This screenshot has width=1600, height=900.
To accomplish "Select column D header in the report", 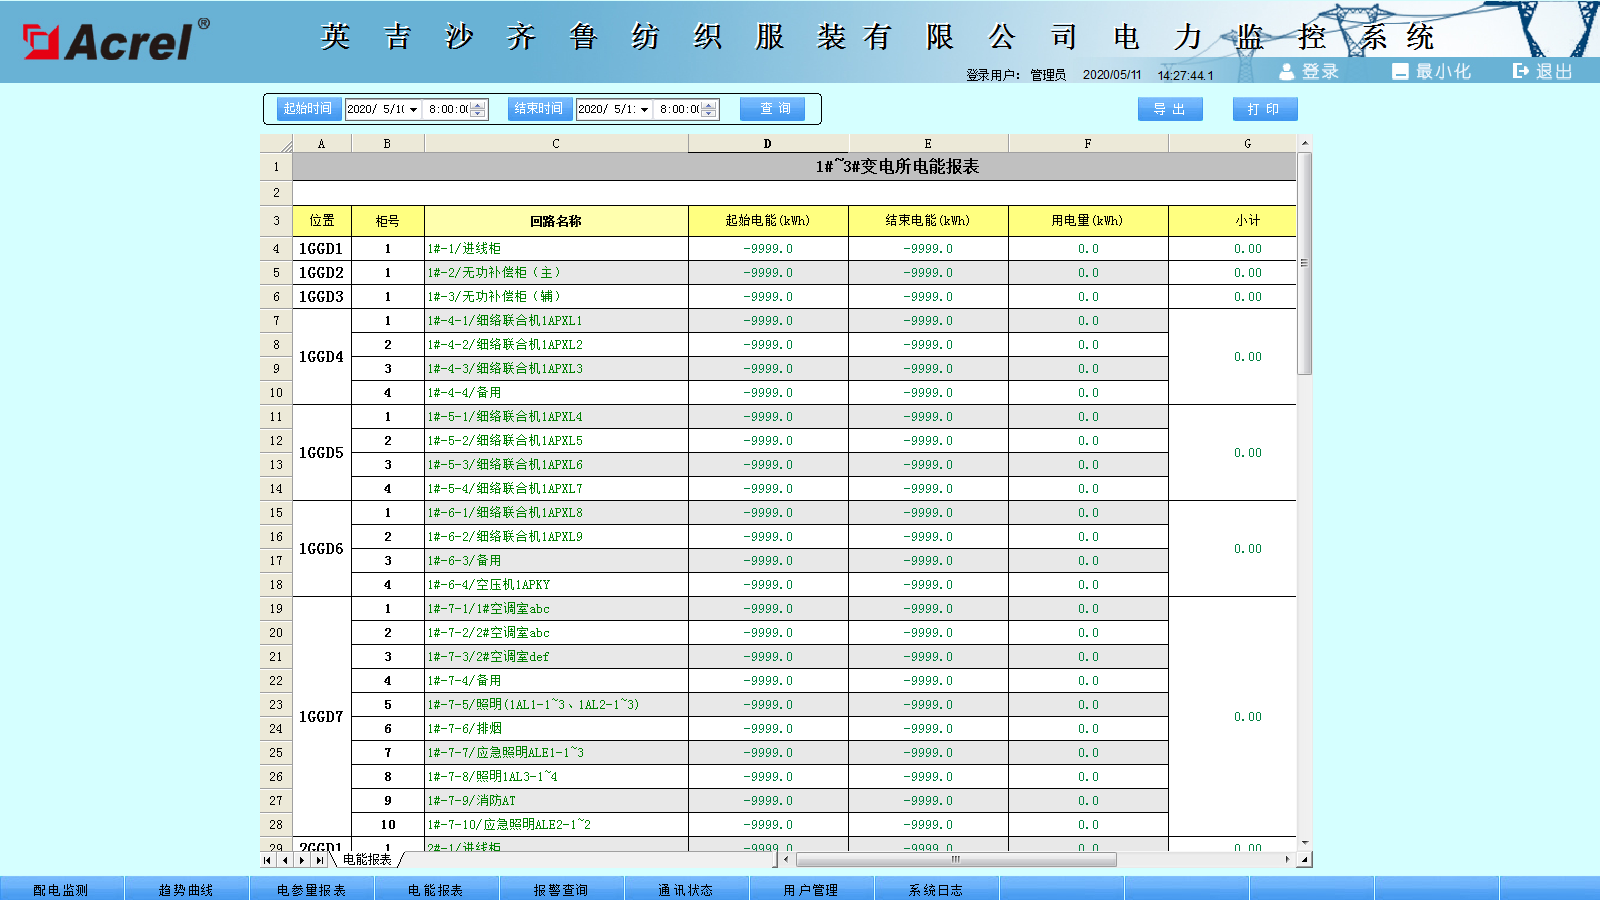I will coord(767,144).
